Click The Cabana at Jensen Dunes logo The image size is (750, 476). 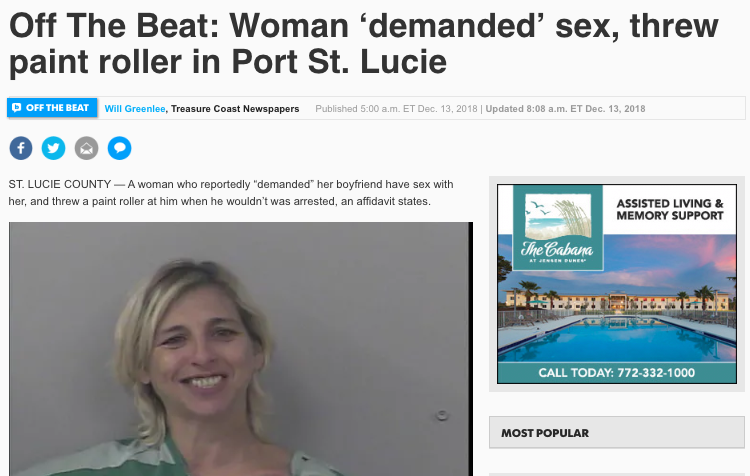[558, 229]
